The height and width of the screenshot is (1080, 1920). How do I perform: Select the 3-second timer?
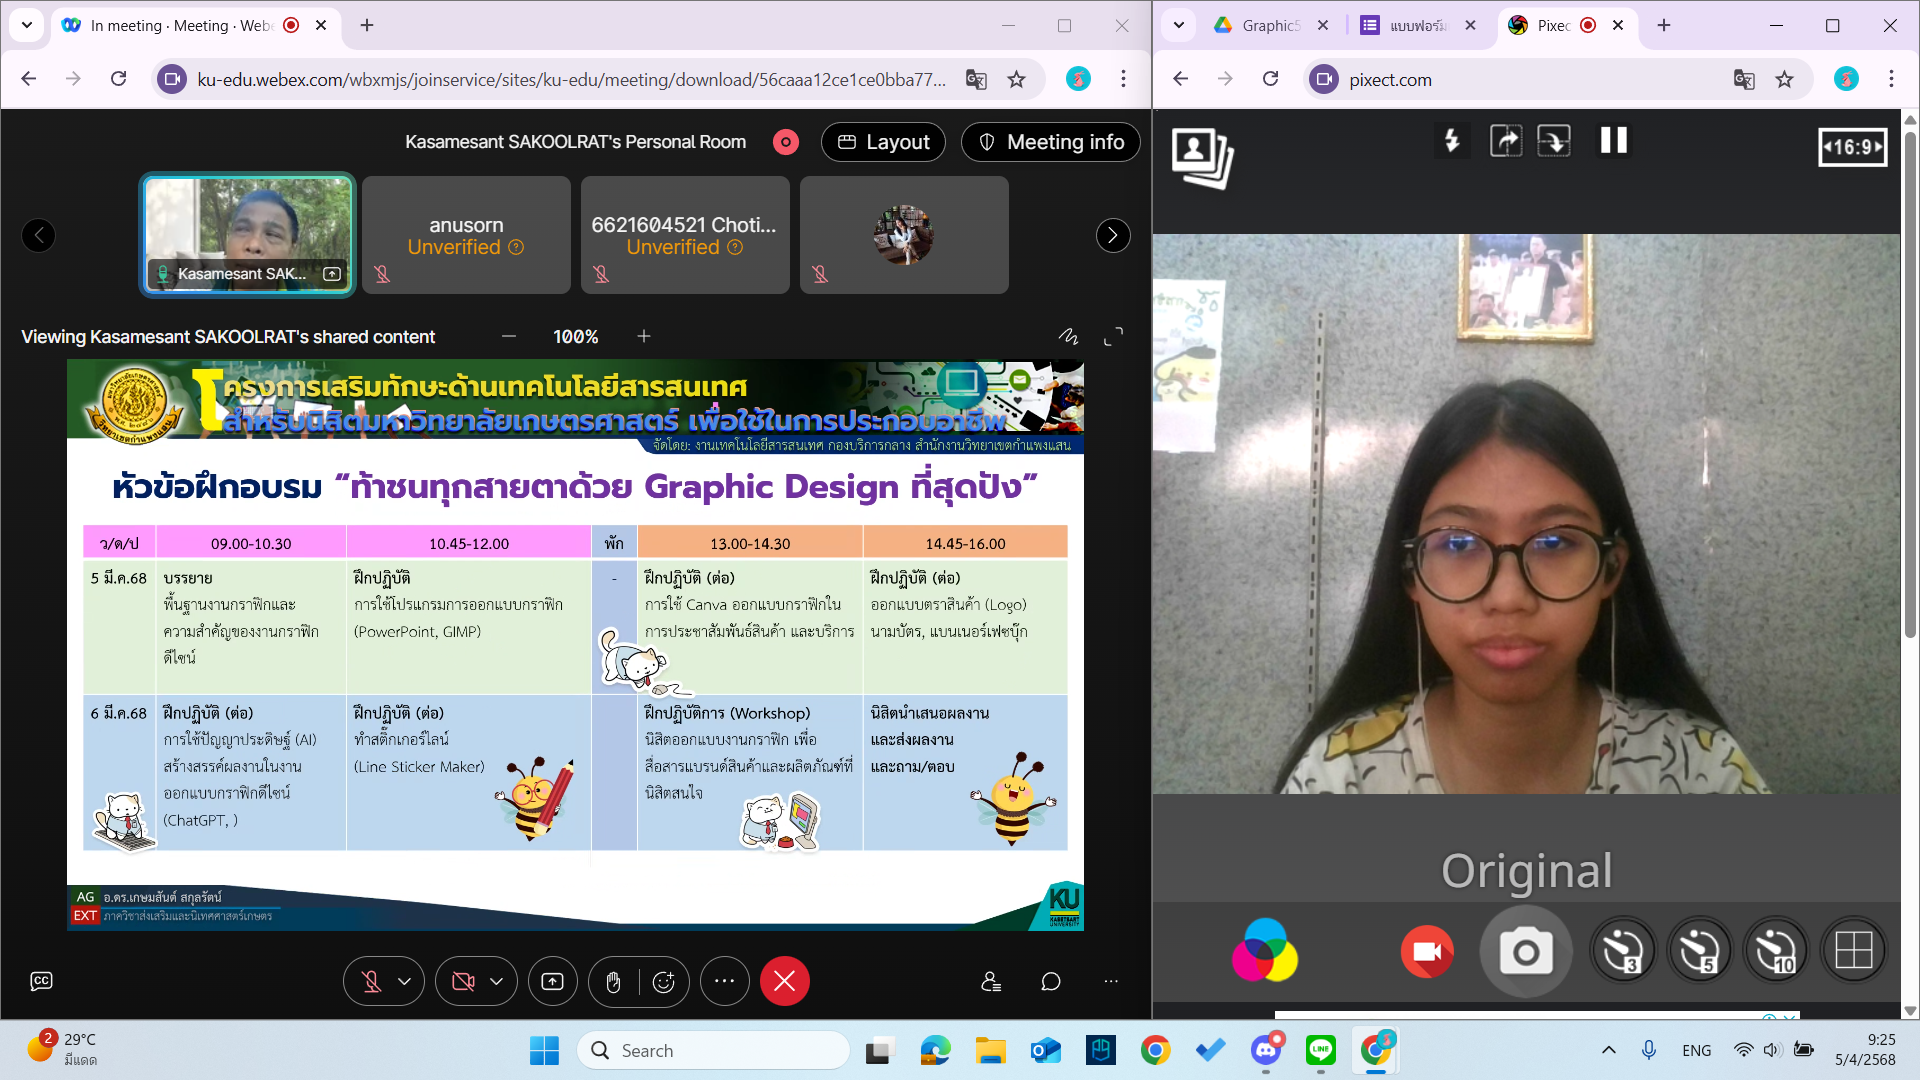point(1622,951)
